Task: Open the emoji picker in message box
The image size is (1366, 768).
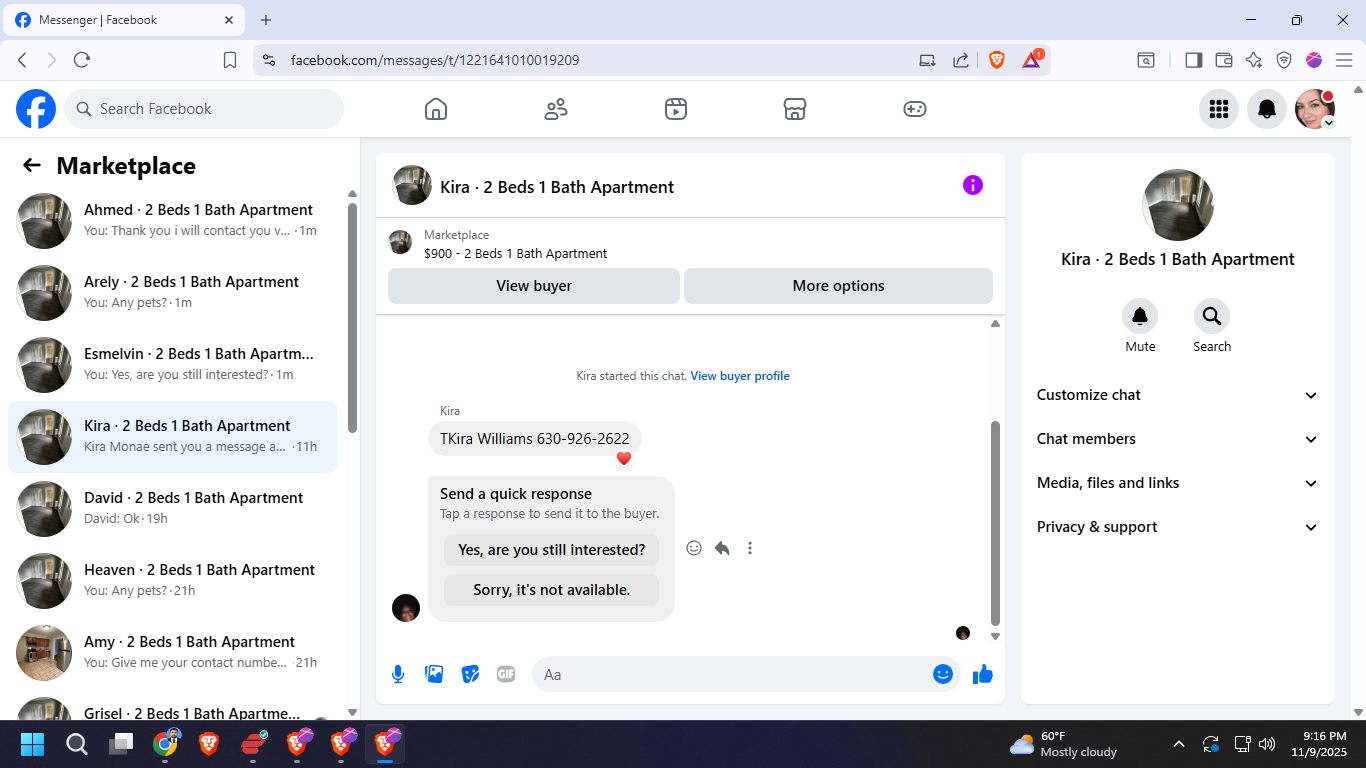Action: (943, 674)
